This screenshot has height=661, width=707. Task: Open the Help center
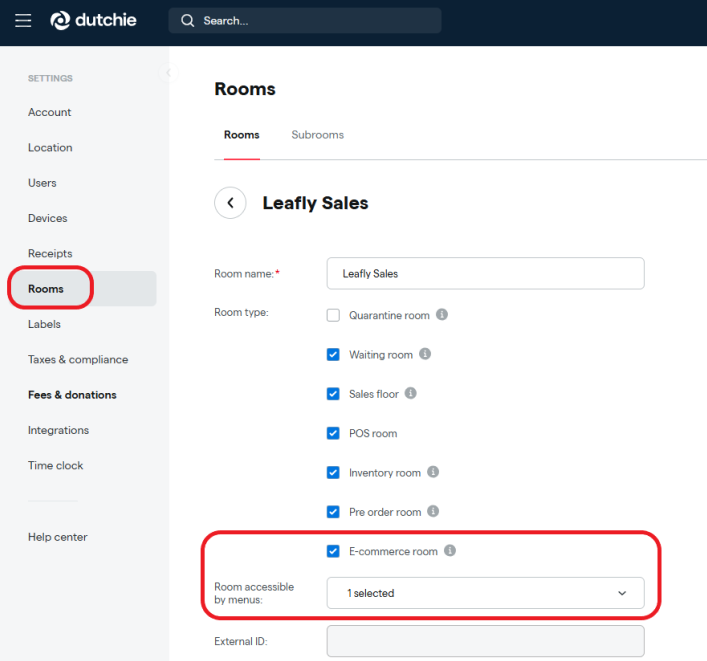(58, 537)
